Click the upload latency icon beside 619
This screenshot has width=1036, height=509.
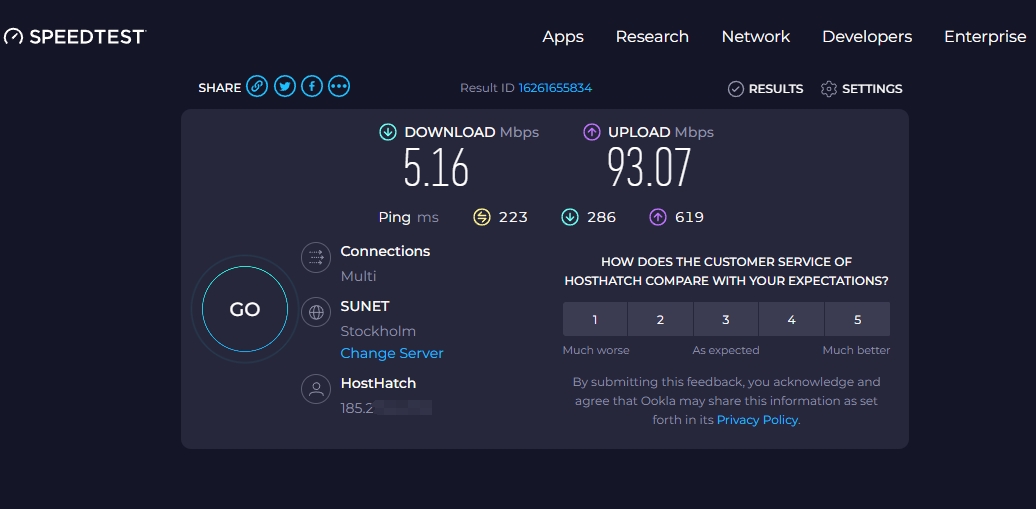(x=658, y=217)
